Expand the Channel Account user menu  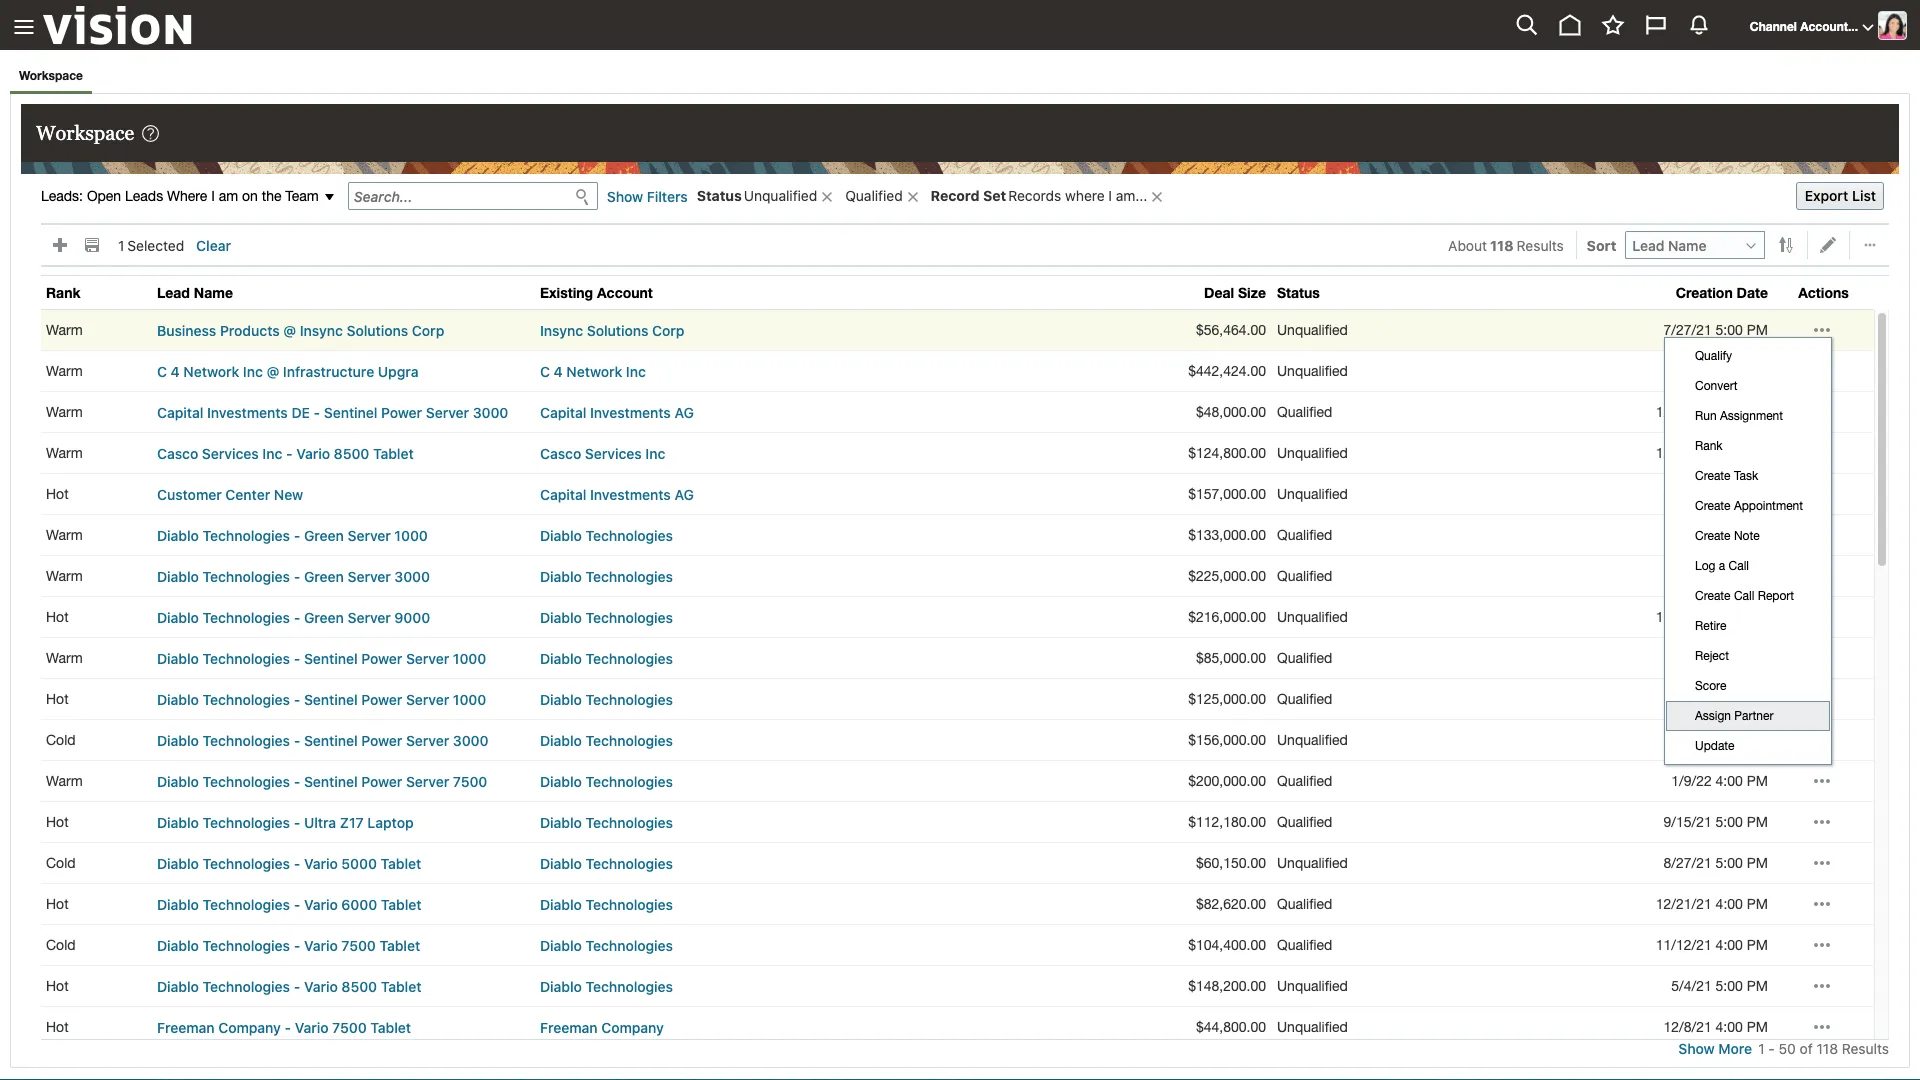pos(1810,27)
